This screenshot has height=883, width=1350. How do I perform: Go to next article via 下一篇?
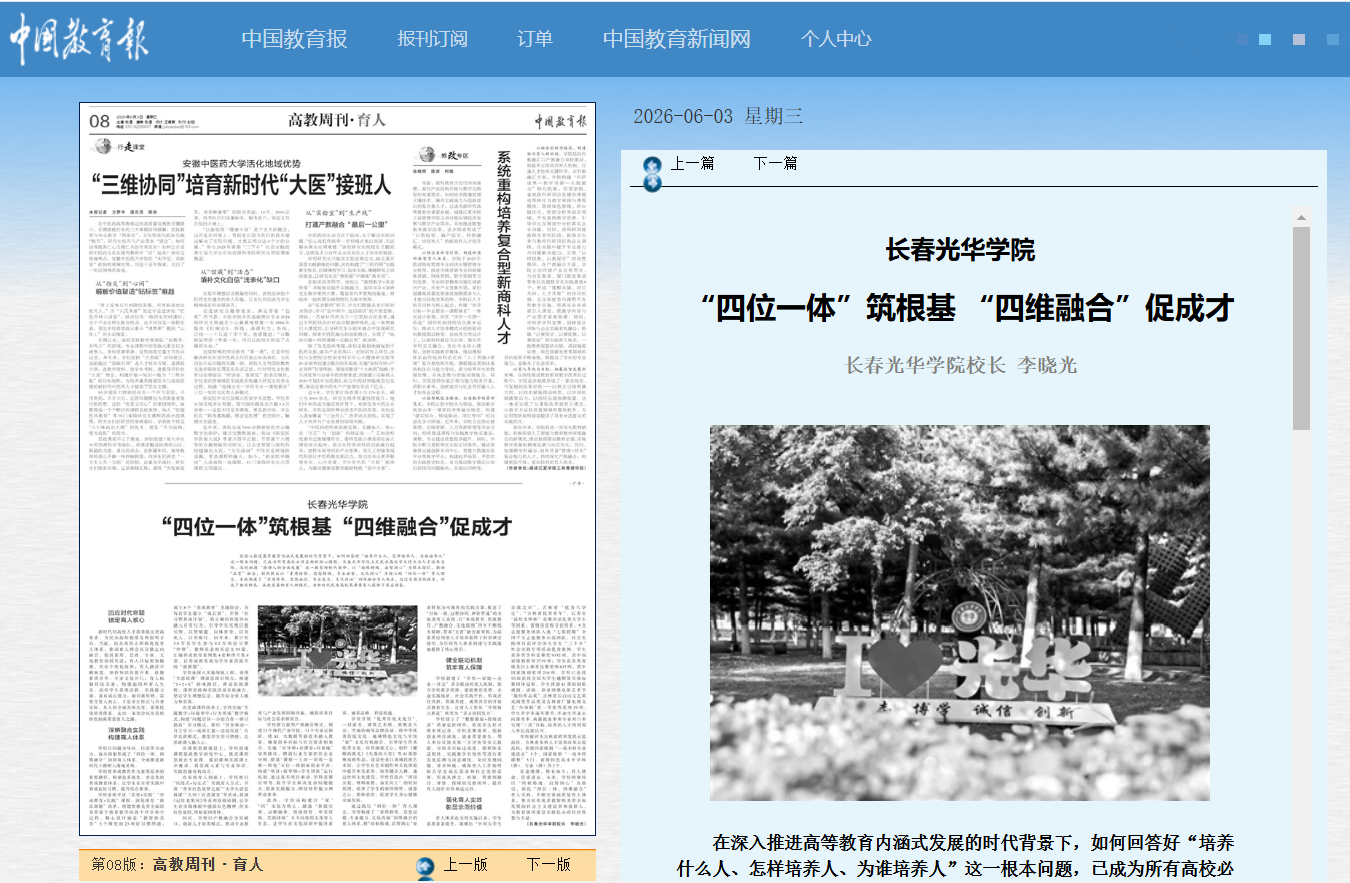click(775, 163)
